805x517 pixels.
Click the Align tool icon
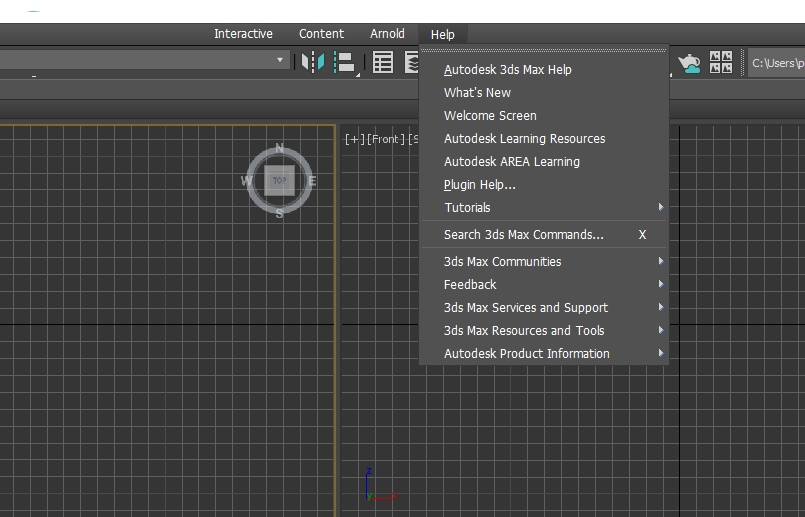point(345,62)
